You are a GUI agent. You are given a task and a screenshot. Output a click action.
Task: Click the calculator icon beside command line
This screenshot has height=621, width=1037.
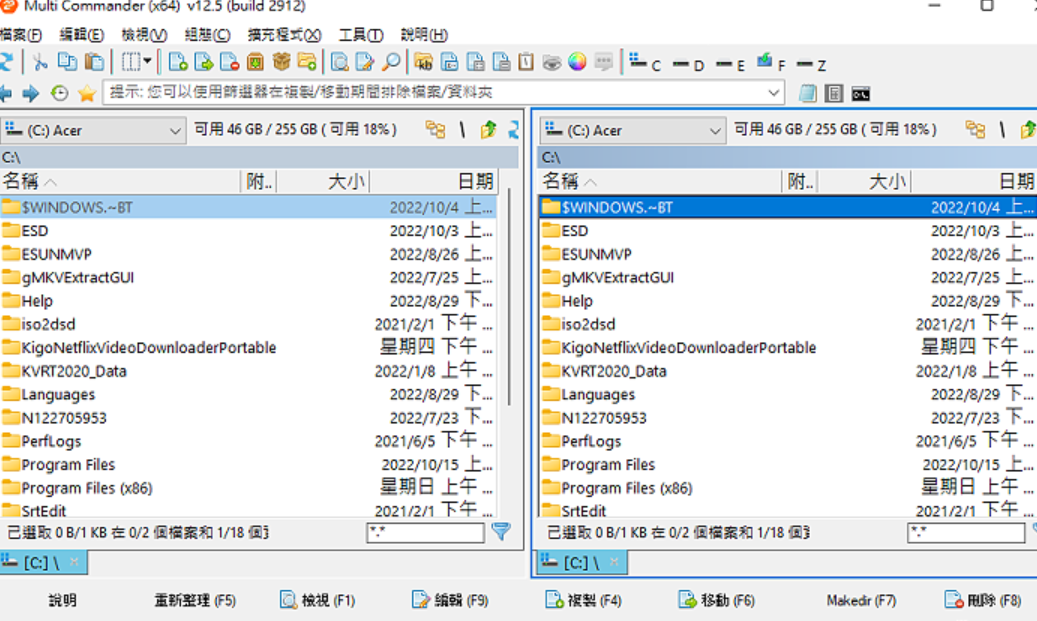pyautogui.click(x=834, y=93)
